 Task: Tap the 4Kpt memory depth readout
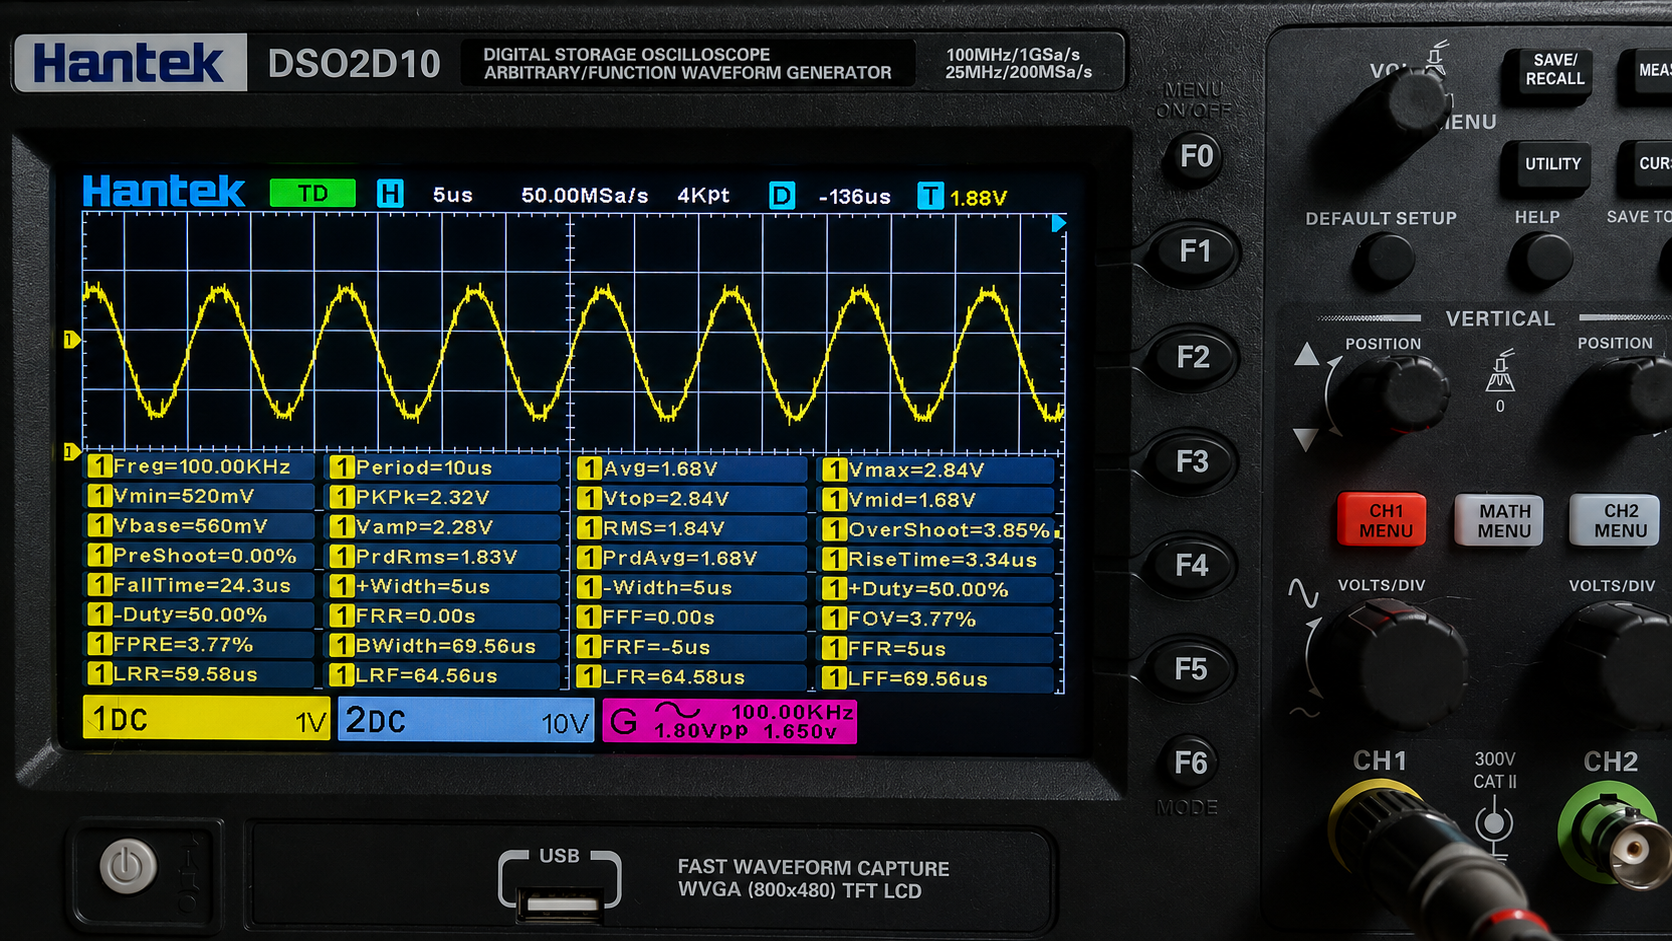(x=703, y=195)
